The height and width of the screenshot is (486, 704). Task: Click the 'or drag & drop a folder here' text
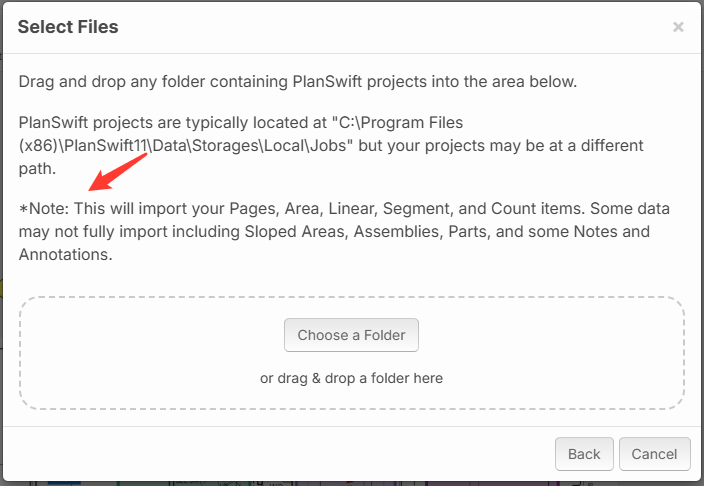click(x=351, y=378)
